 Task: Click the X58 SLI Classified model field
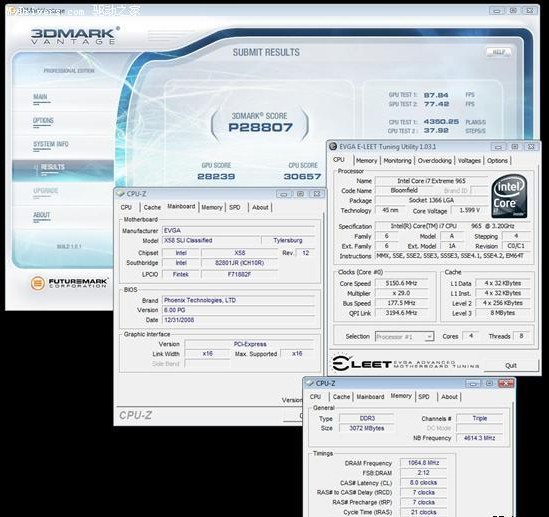[211, 240]
